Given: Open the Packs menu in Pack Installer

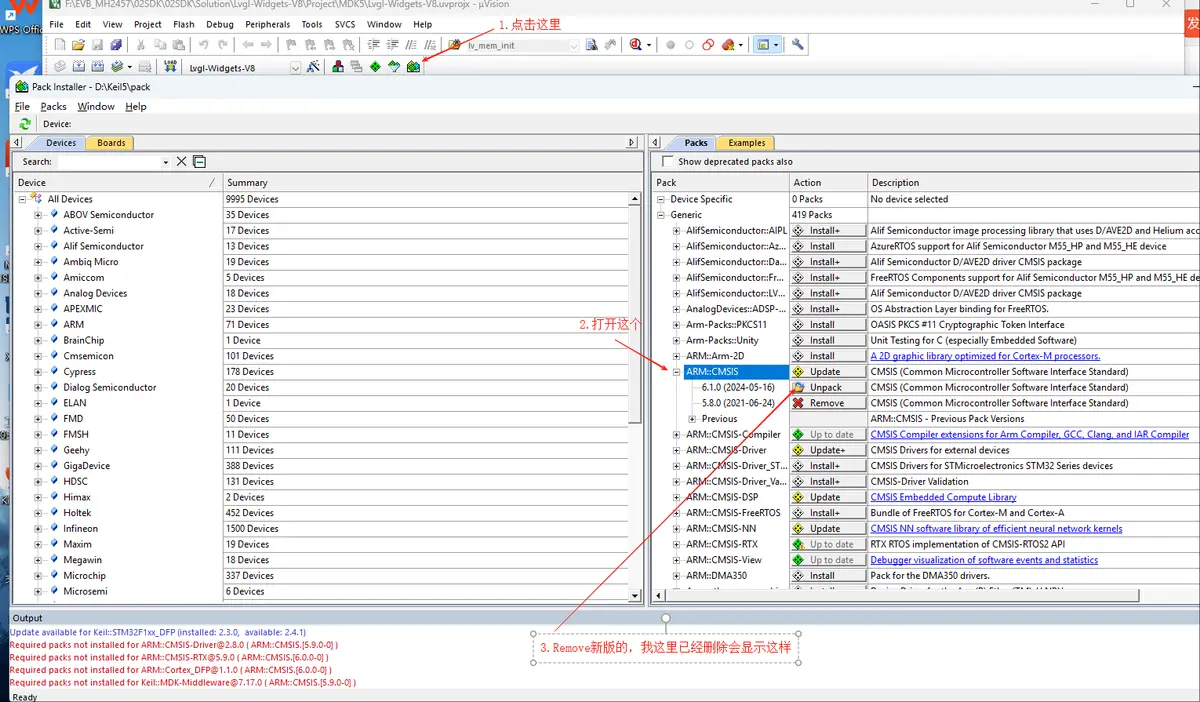Looking at the screenshot, I should pyautogui.click(x=53, y=106).
